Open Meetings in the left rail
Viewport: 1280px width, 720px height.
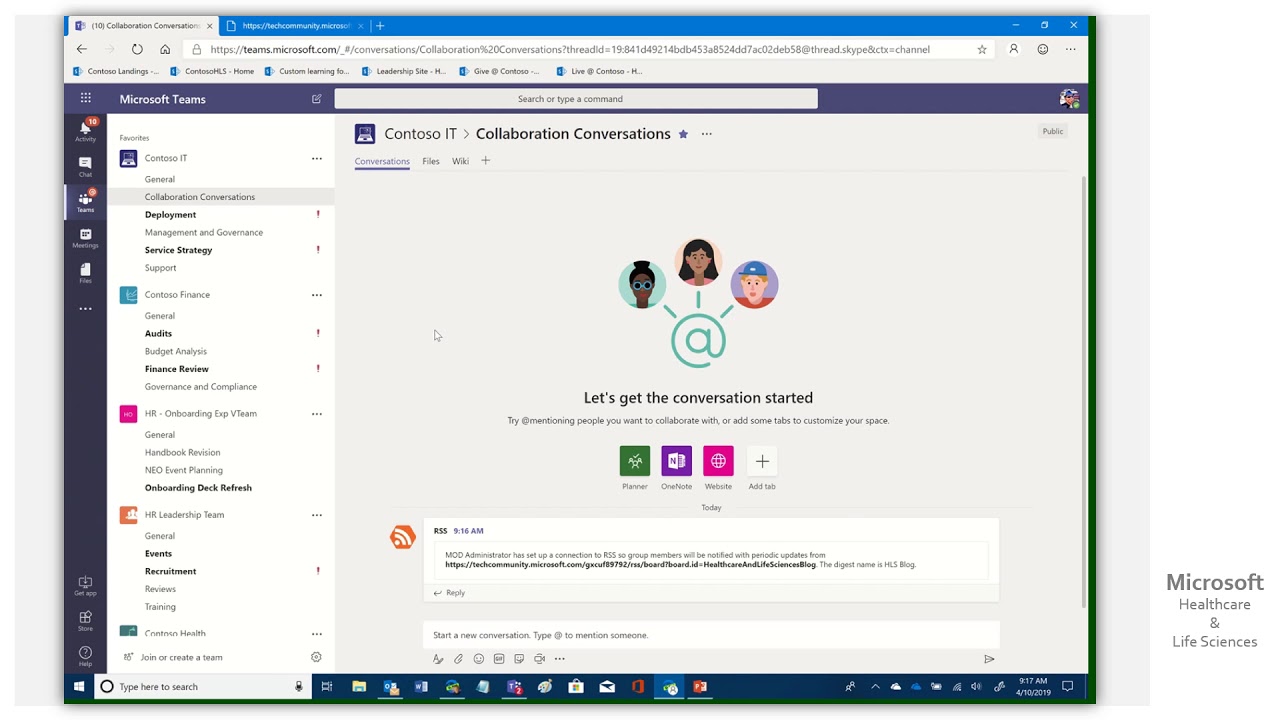(85, 238)
